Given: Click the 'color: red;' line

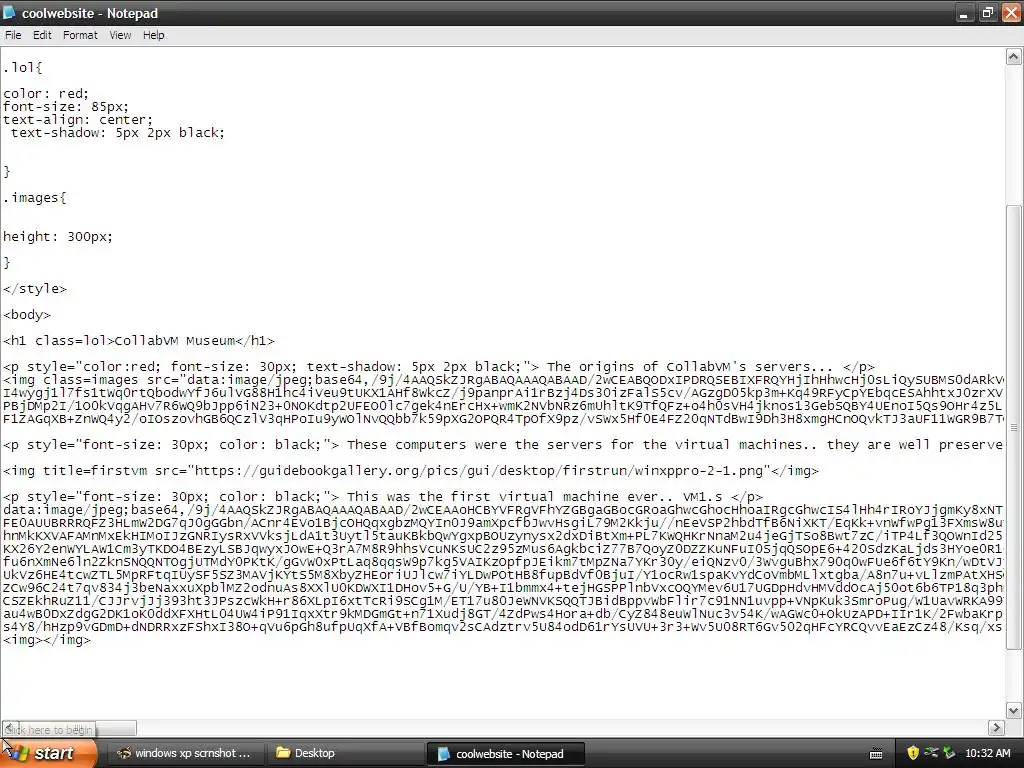Looking at the screenshot, I should 46,93.
